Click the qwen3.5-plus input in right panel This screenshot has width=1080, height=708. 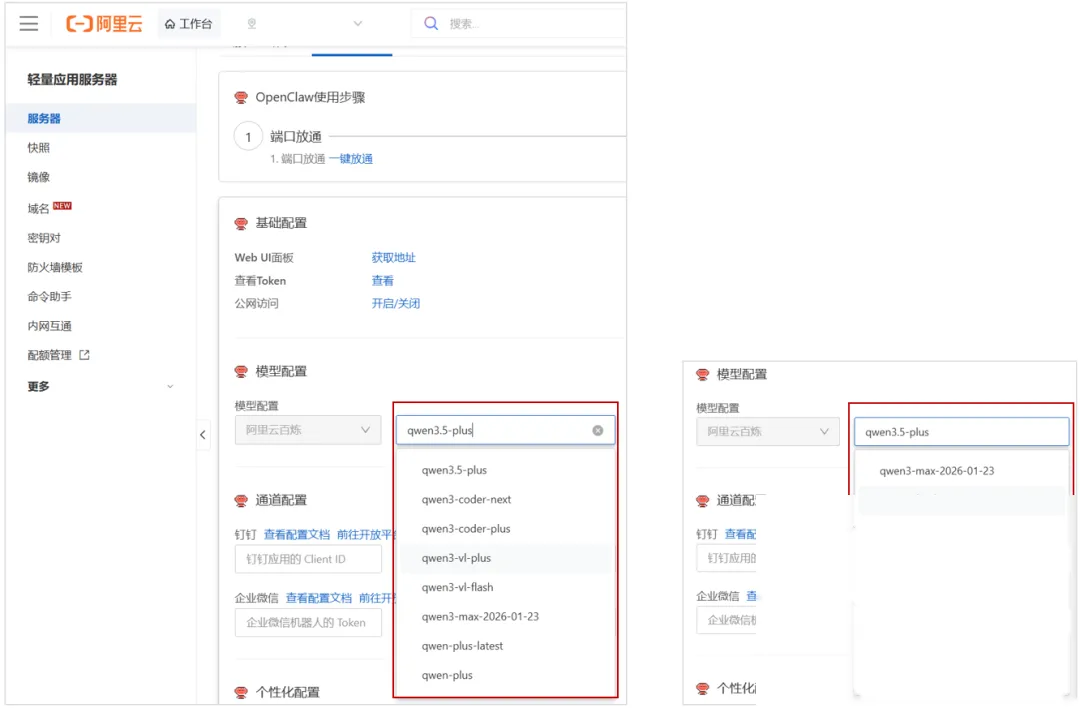pos(962,432)
